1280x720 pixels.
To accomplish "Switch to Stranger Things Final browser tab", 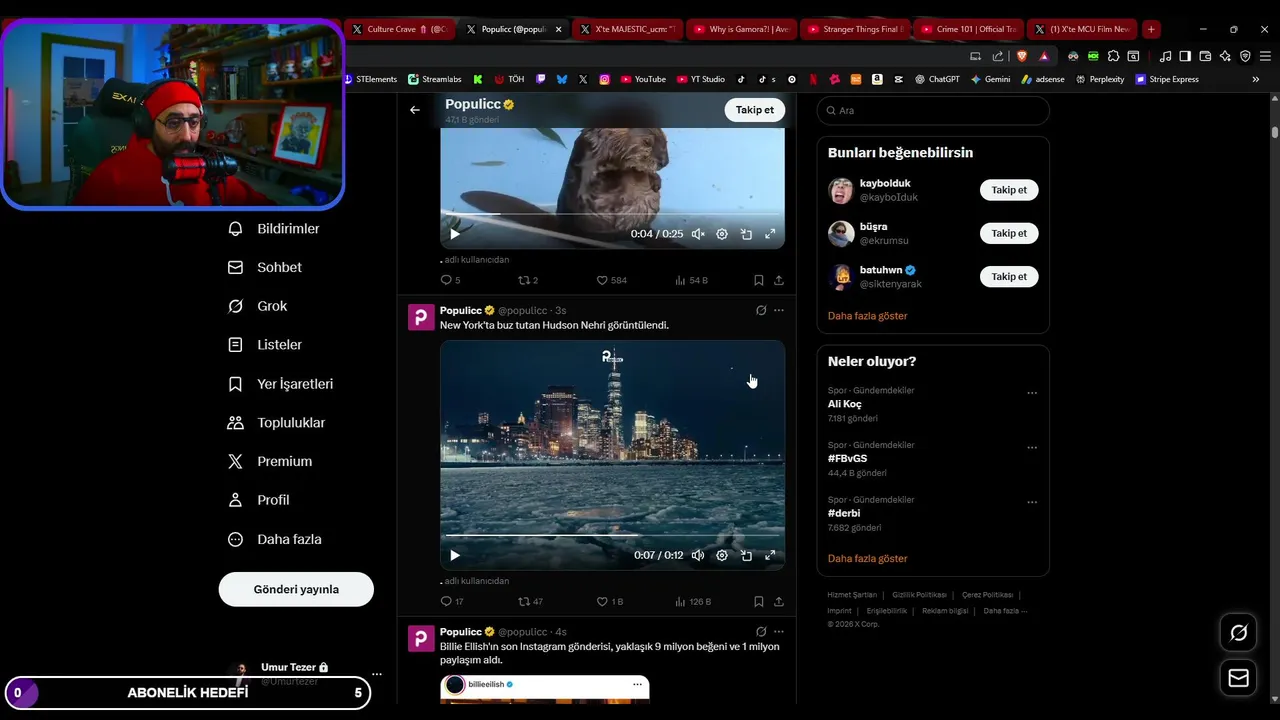I will (x=854, y=29).
